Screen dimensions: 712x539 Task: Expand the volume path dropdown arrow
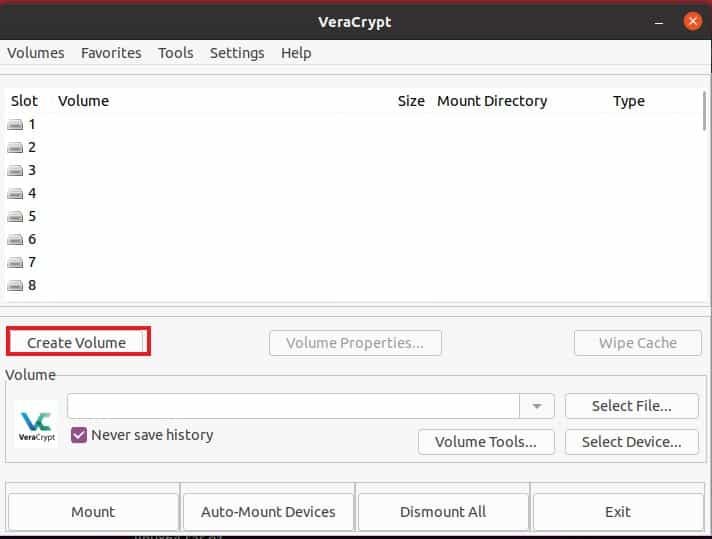tap(537, 406)
